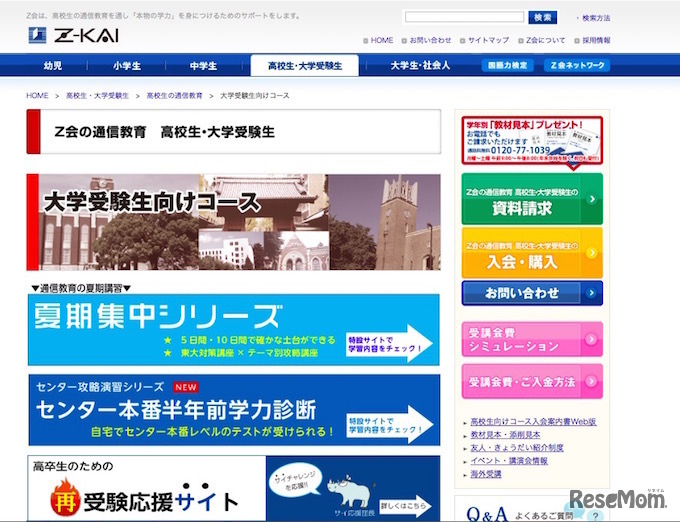Click 高校生の通信教育 in the breadcrumb
Image resolution: width=680 pixels, height=522 pixels.
(175, 95)
